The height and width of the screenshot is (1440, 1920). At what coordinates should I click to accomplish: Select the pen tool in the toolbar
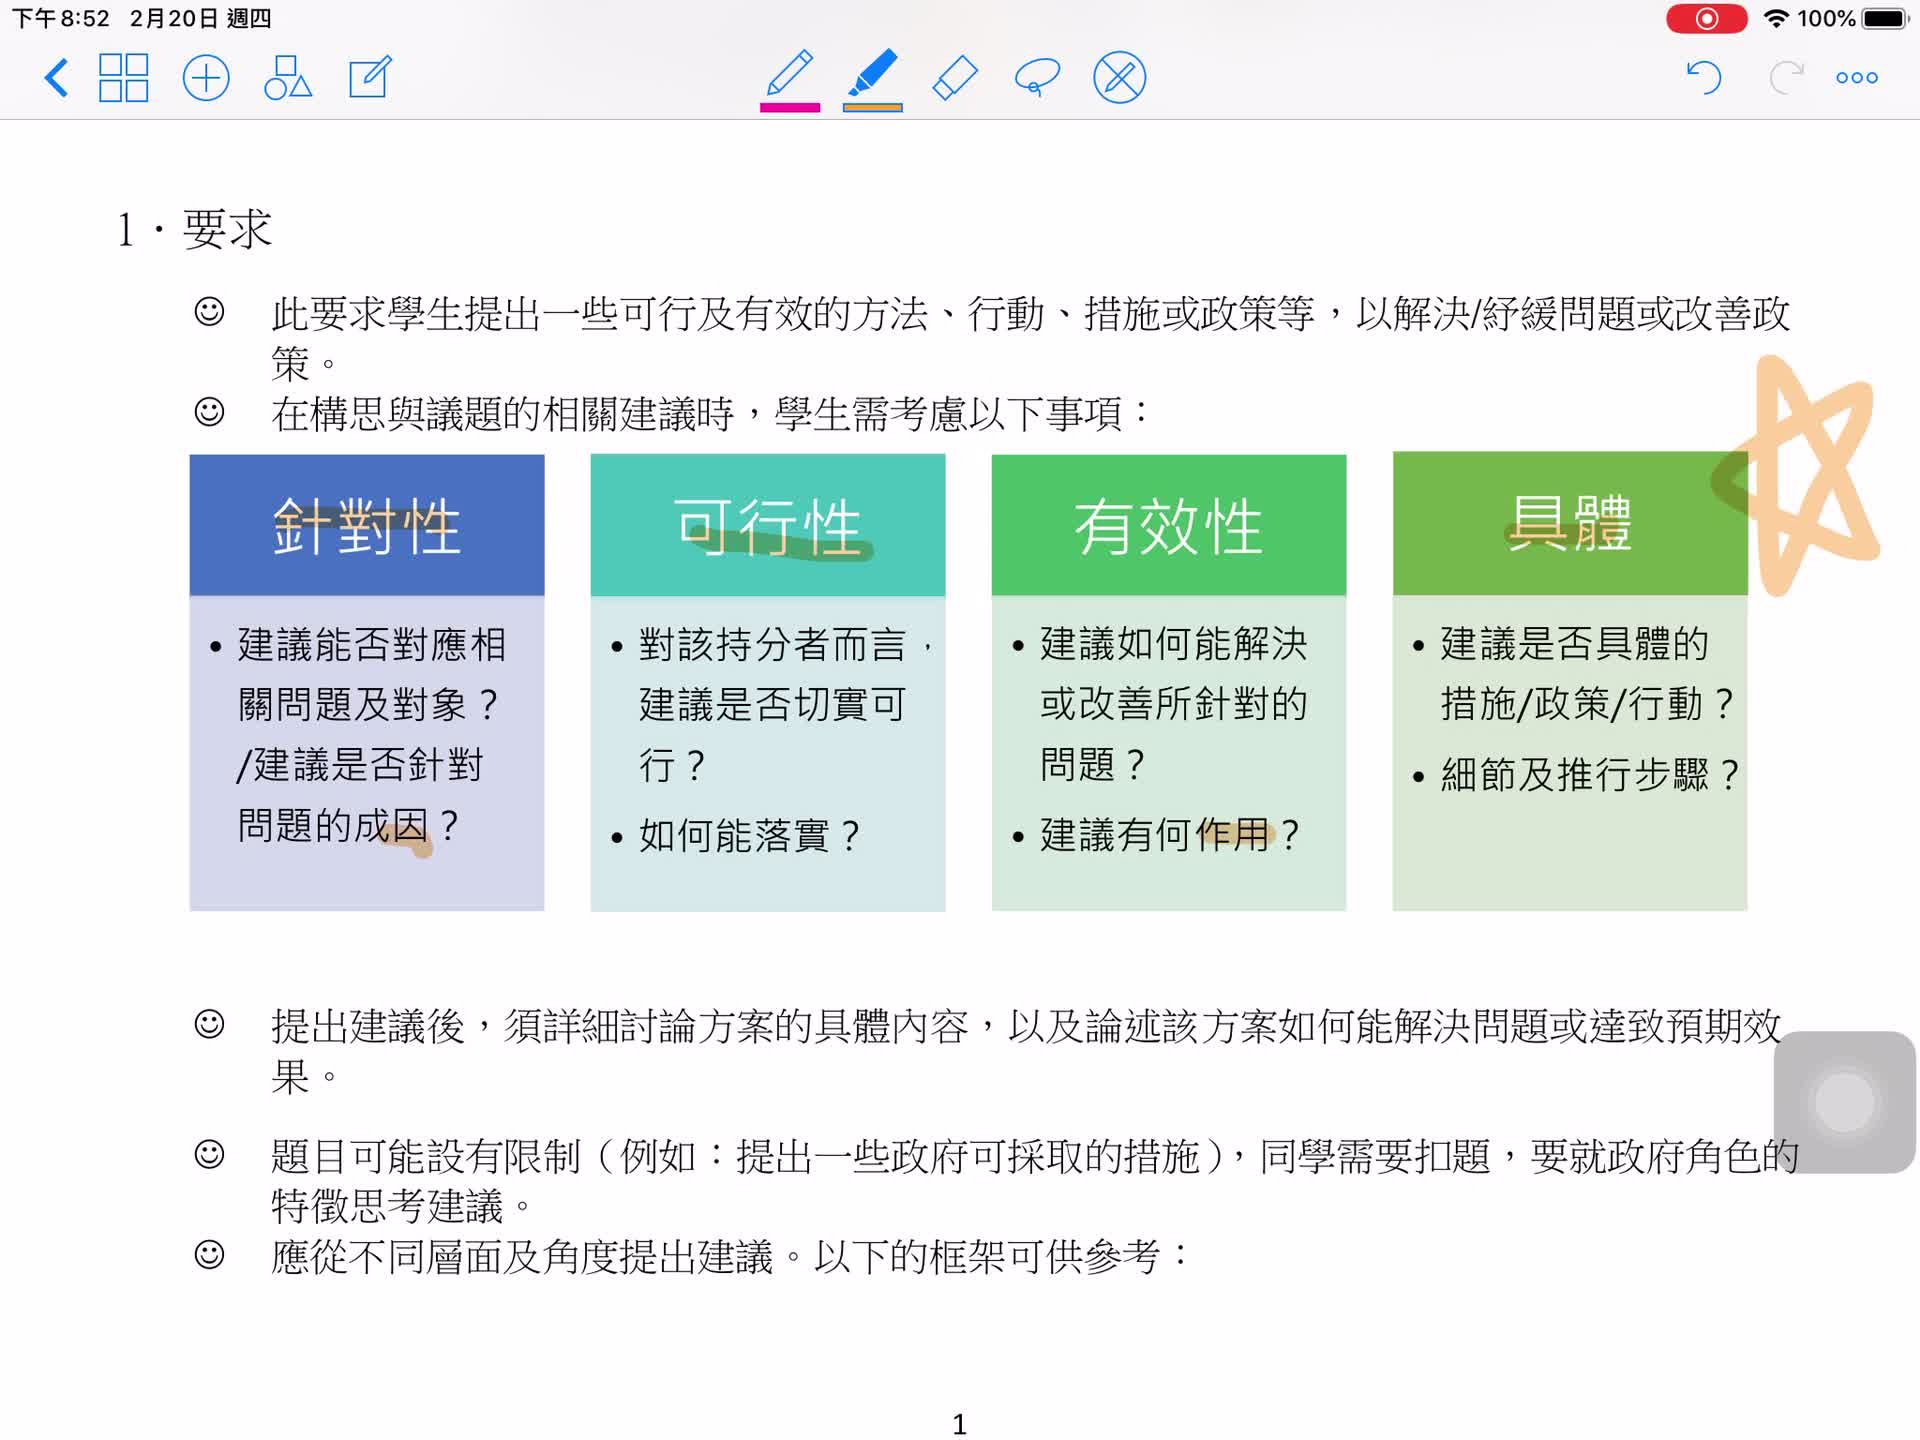pyautogui.click(x=789, y=75)
